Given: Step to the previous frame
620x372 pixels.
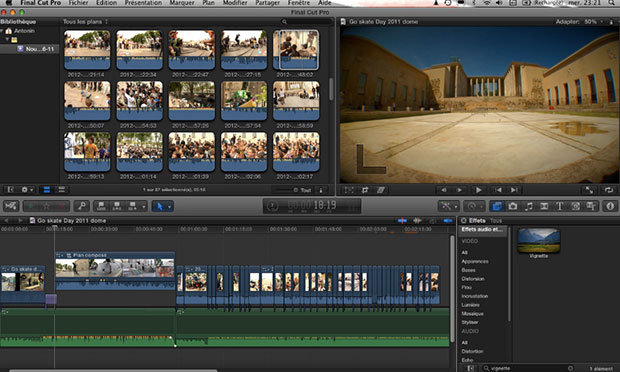Looking at the screenshot, I should [x=444, y=190].
